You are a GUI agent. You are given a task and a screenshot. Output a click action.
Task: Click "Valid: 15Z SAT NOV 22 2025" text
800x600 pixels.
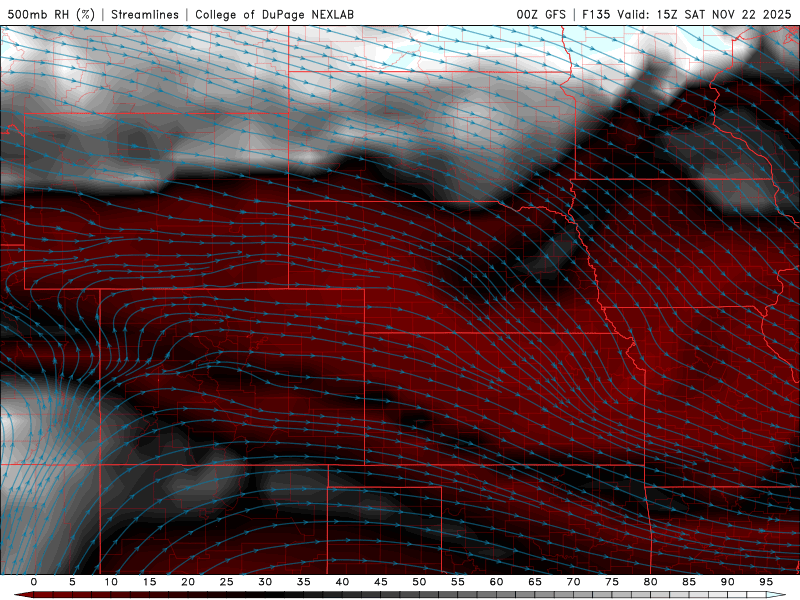(704, 14)
